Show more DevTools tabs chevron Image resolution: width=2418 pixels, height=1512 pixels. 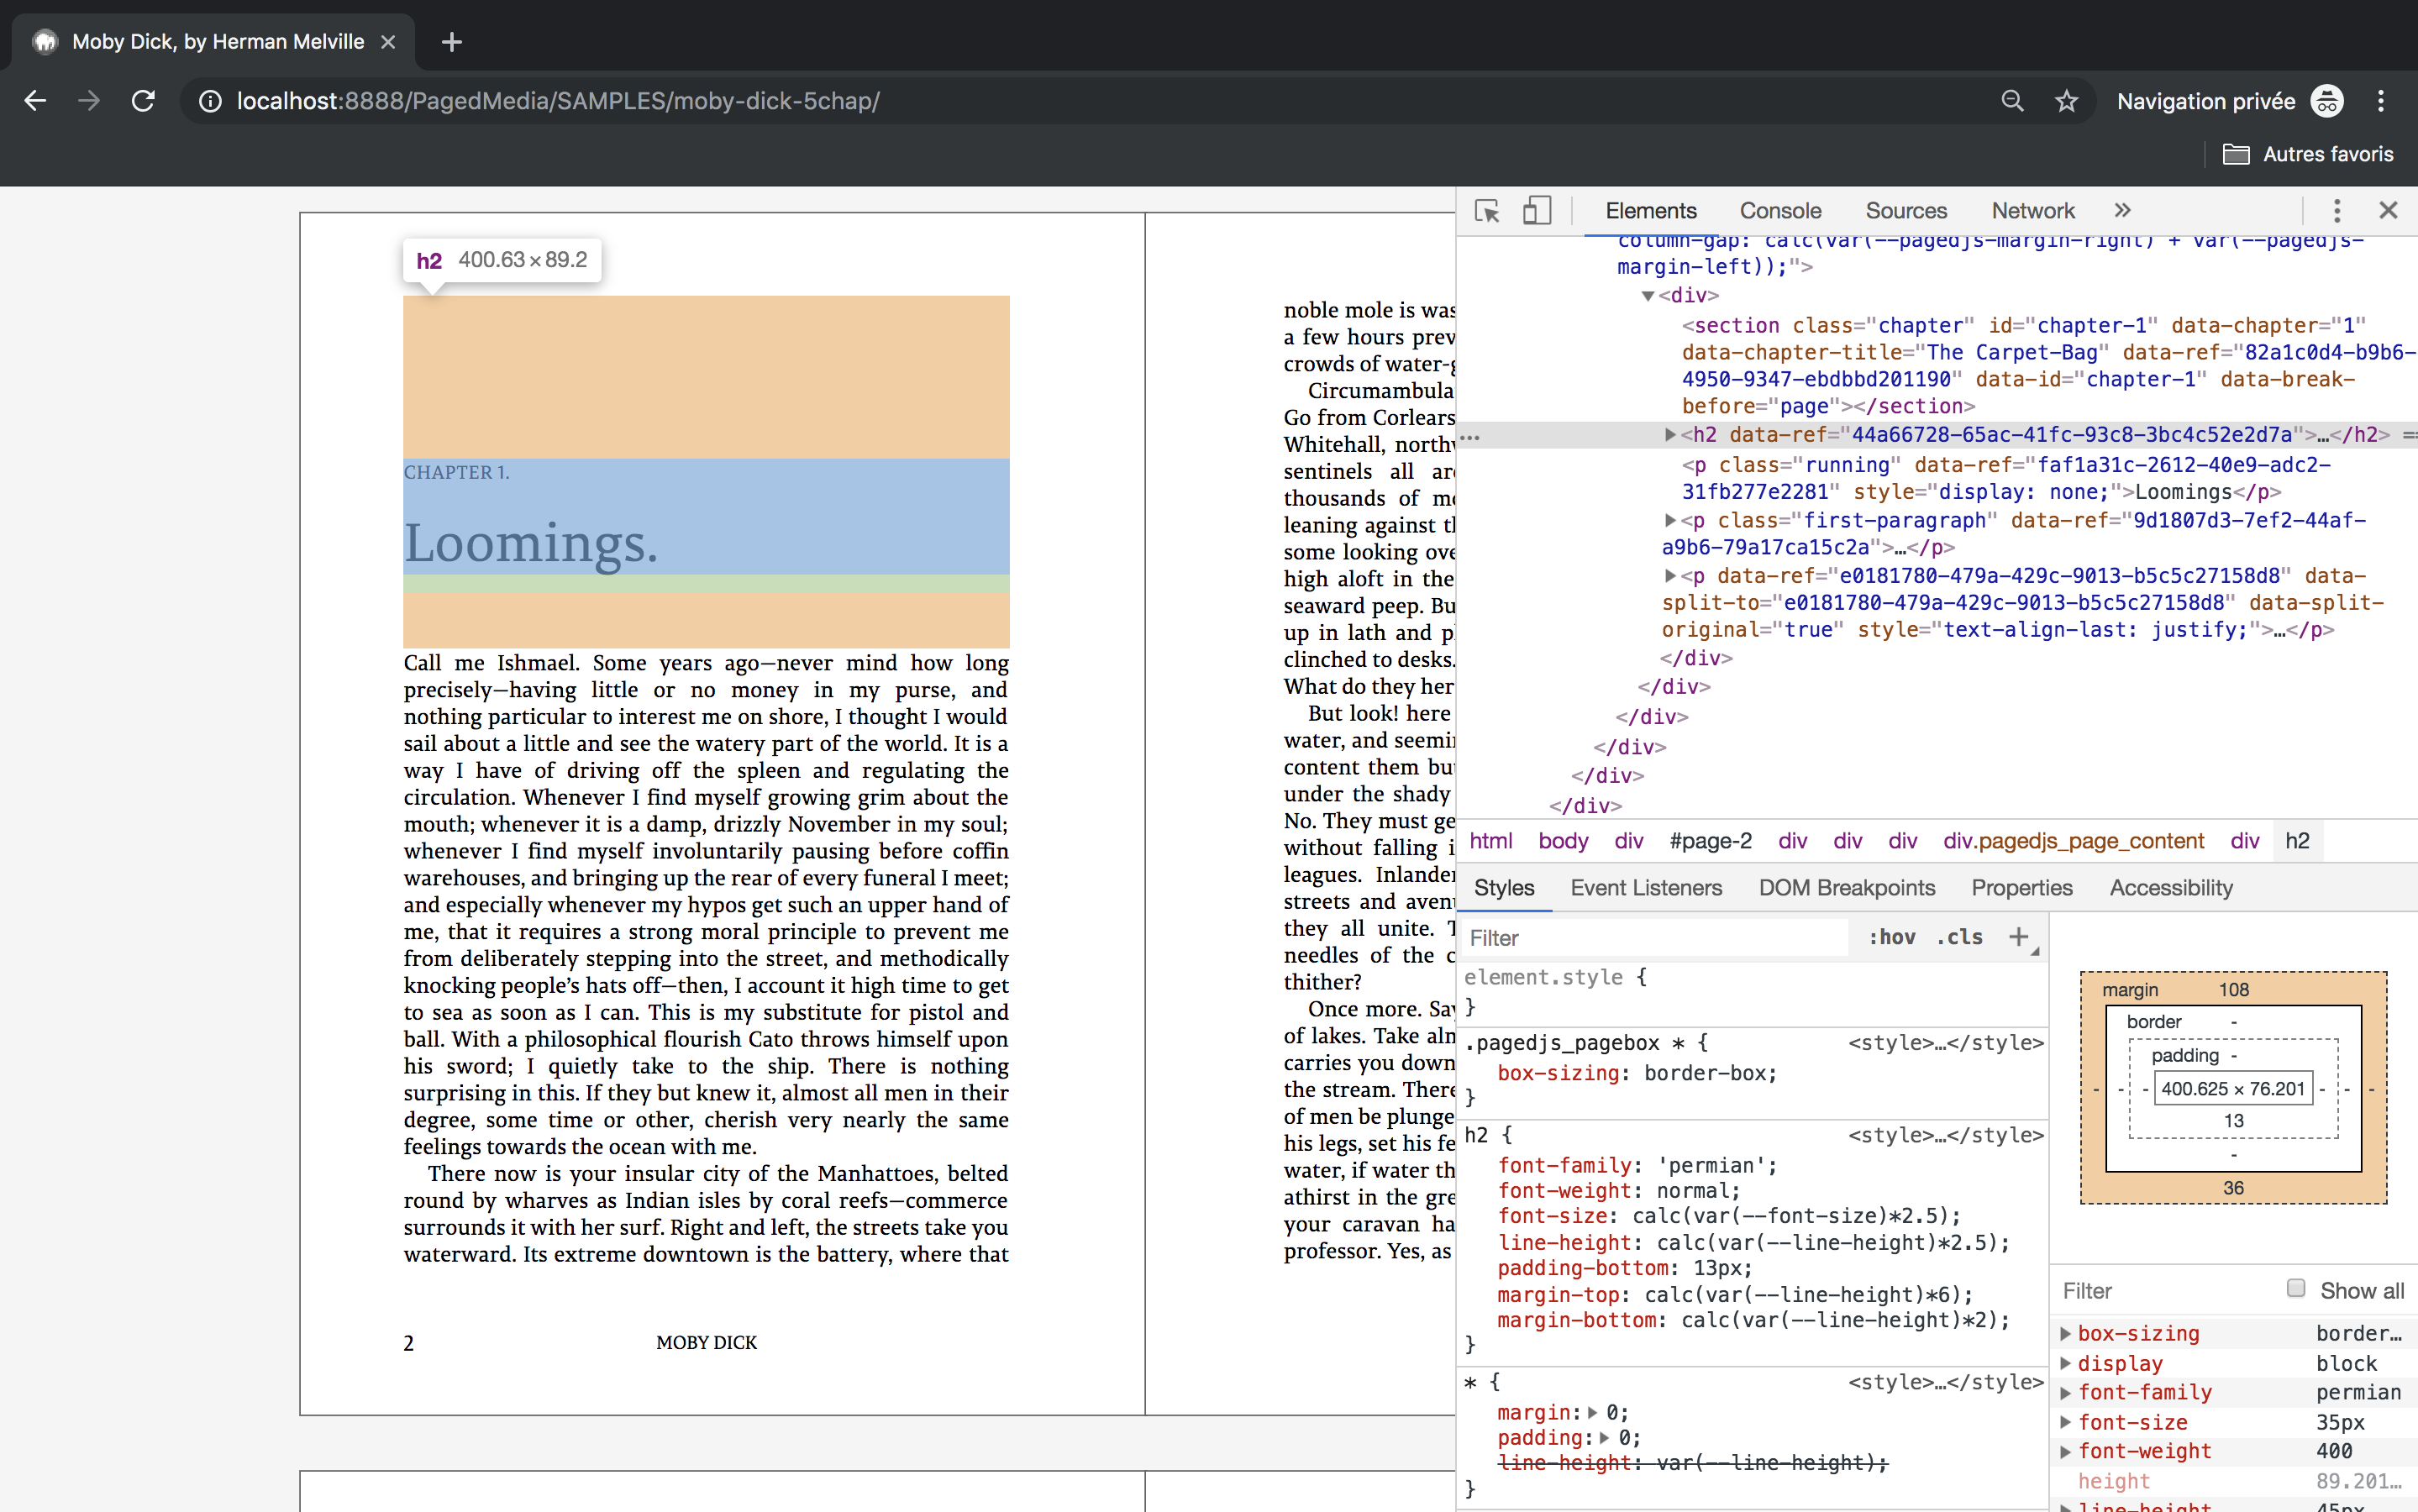click(2122, 211)
